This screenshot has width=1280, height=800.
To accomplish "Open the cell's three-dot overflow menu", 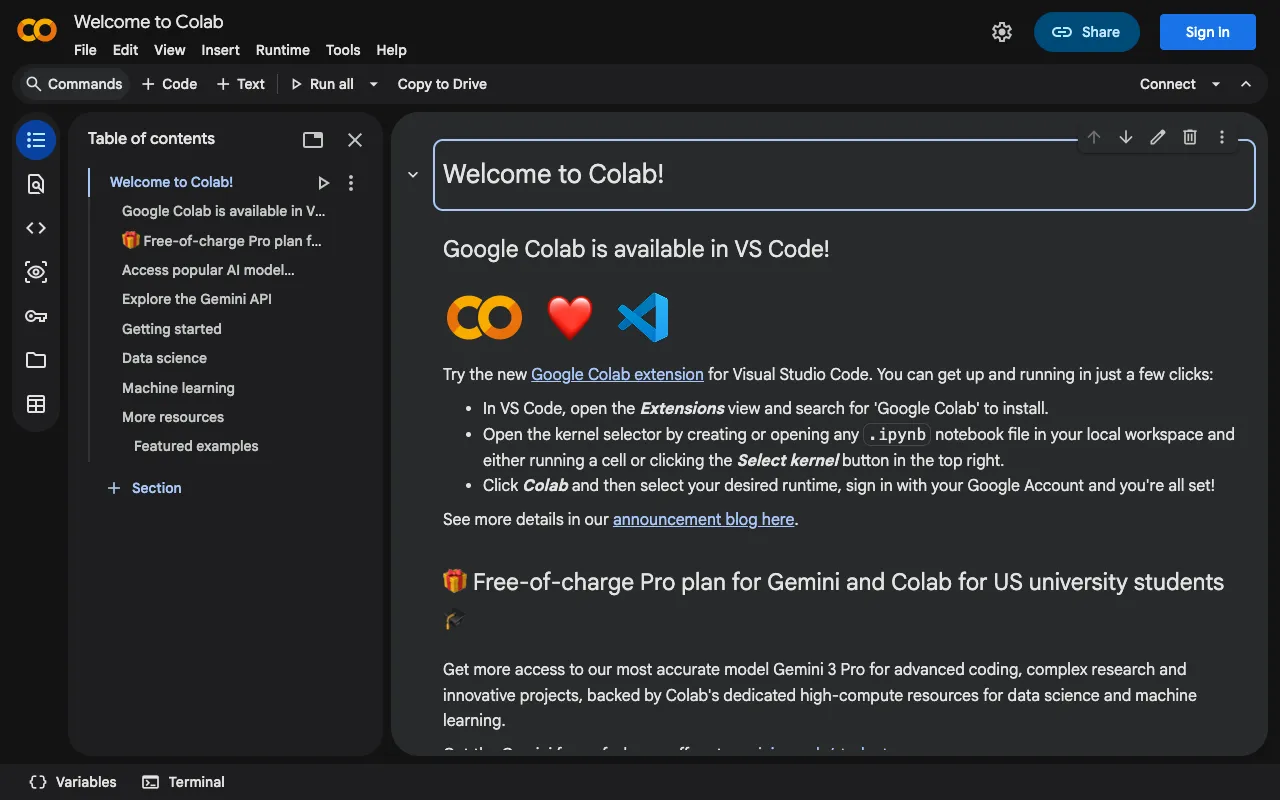I will (1221, 137).
